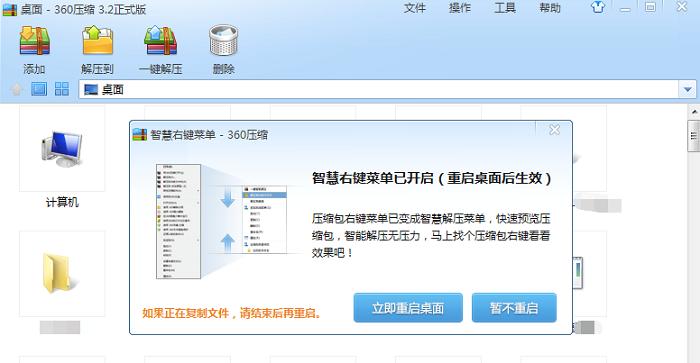This screenshot has height=363, width=700.
Task: Click the 桌面 address path field
Action: click(x=379, y=90)
